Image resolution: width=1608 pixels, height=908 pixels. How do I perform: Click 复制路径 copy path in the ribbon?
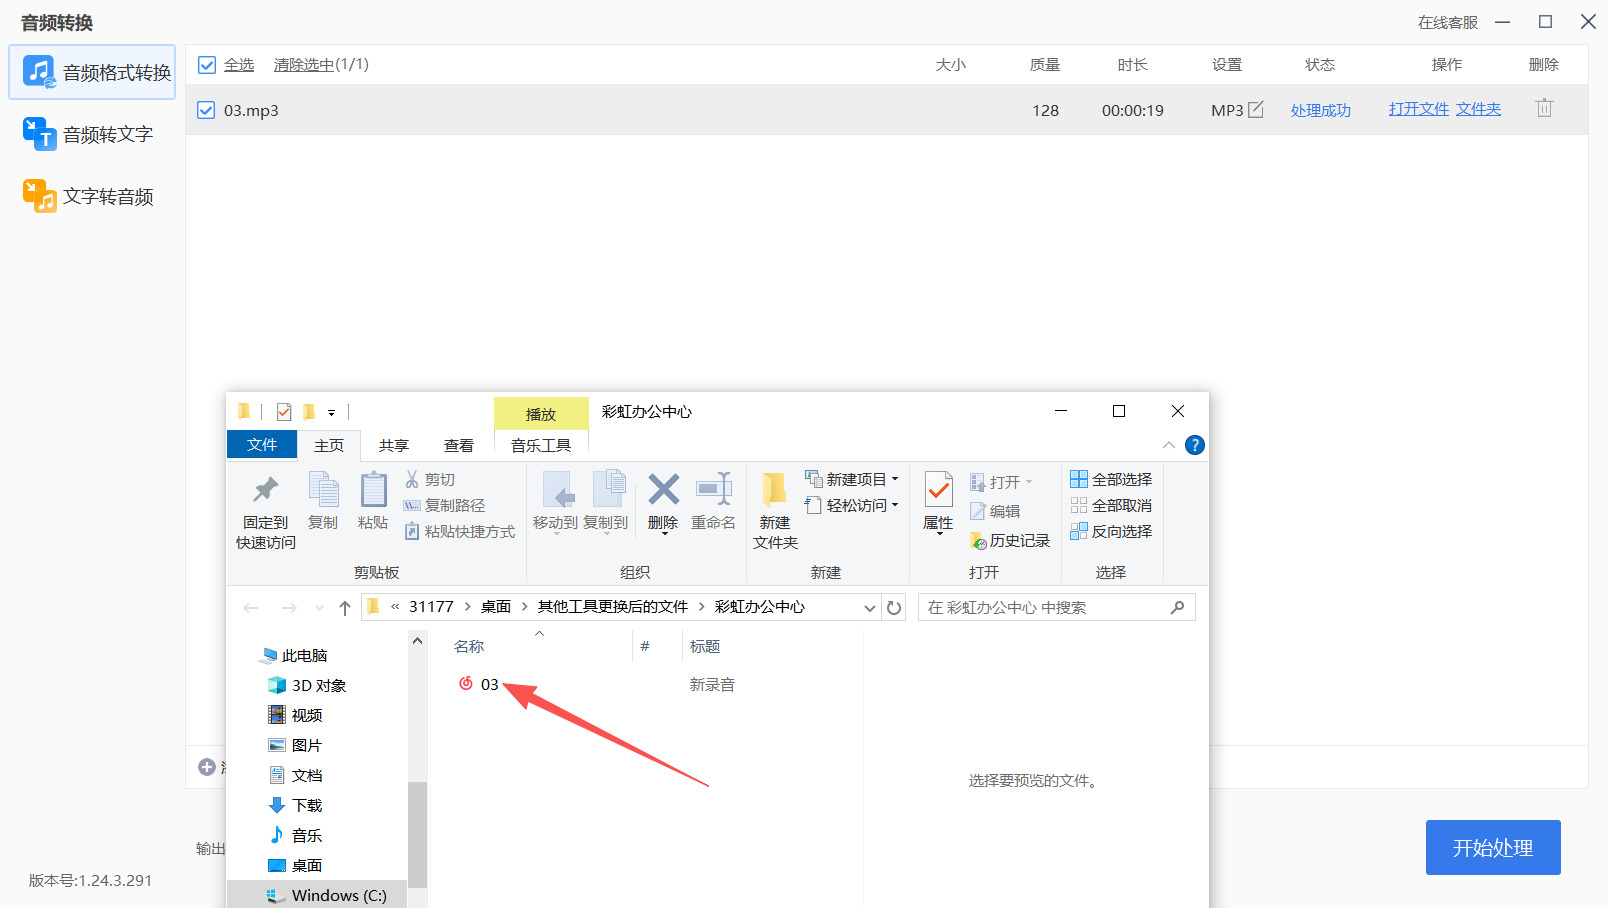pyautogui.click(x=444, y=506)
